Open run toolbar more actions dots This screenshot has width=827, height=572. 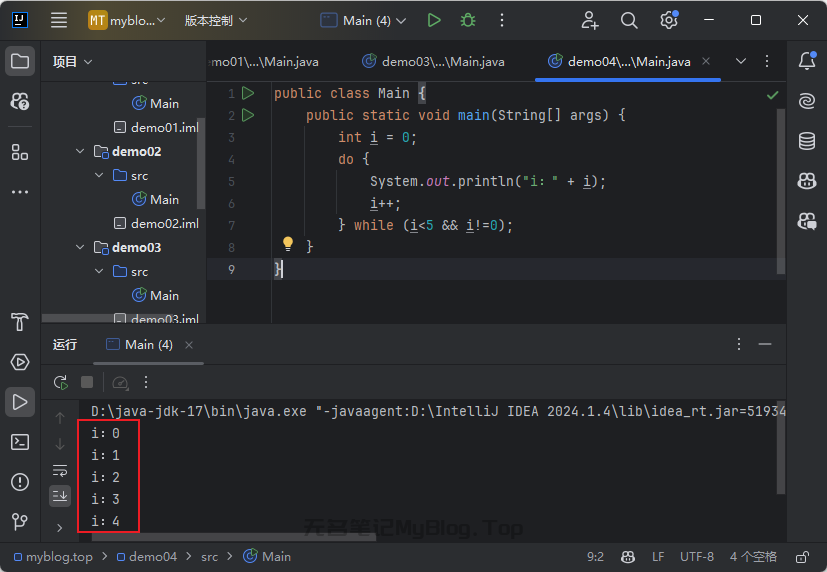point(146,382)
